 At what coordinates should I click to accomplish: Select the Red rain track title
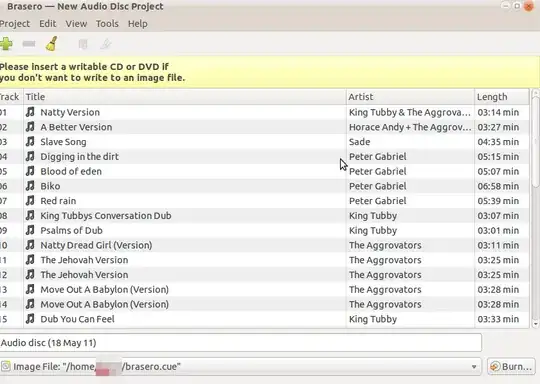pos(58,201)
